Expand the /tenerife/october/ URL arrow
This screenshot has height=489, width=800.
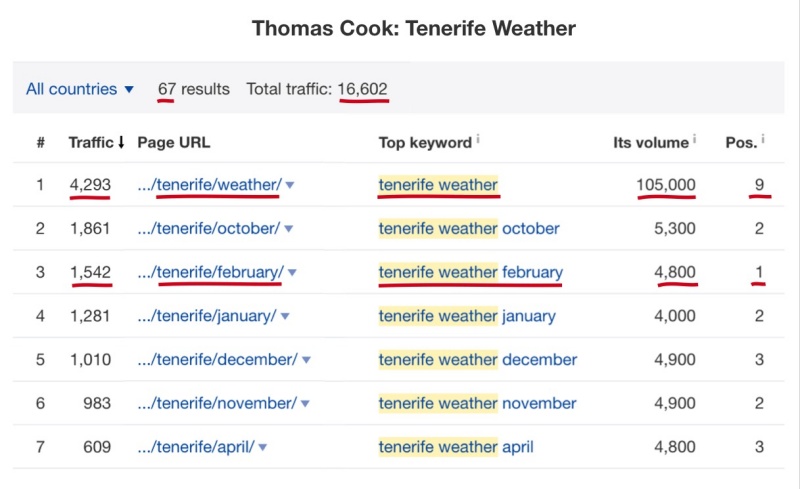pos(288,229)
